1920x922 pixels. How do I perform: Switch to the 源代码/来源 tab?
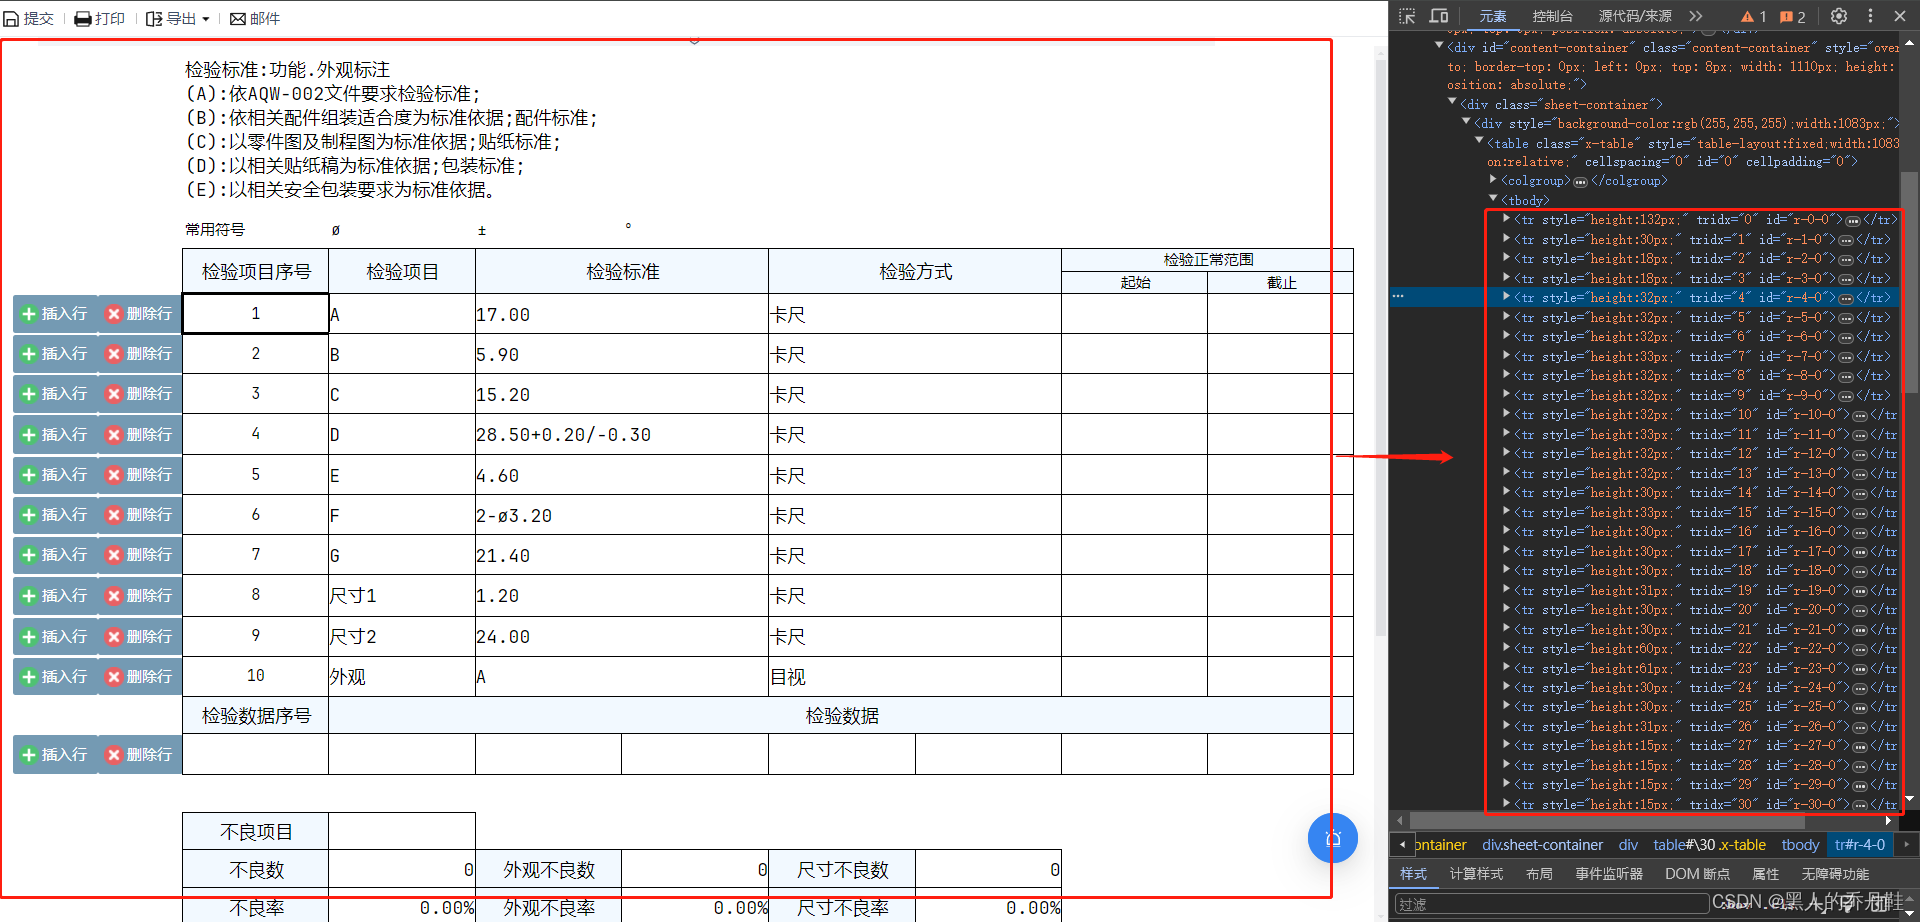pos(1635,16)
